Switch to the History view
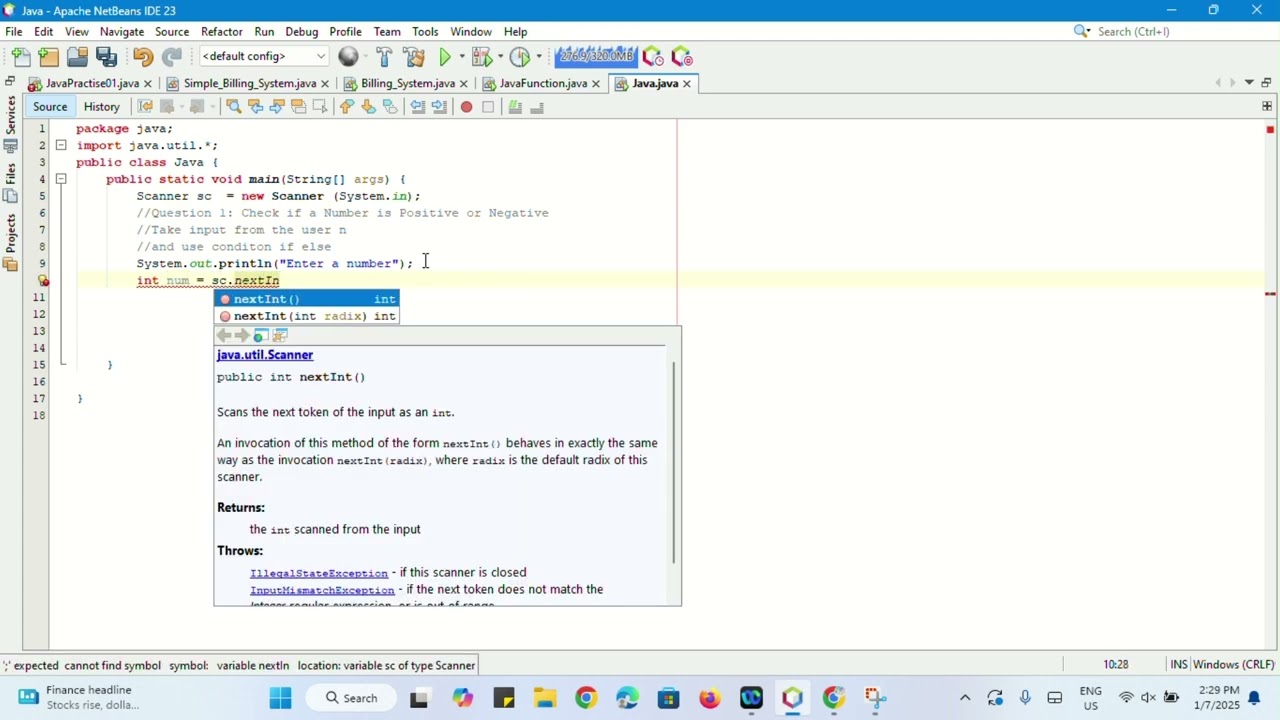Image resolution: width=1280 pixels, height=720 pixels. click(102, 107)
